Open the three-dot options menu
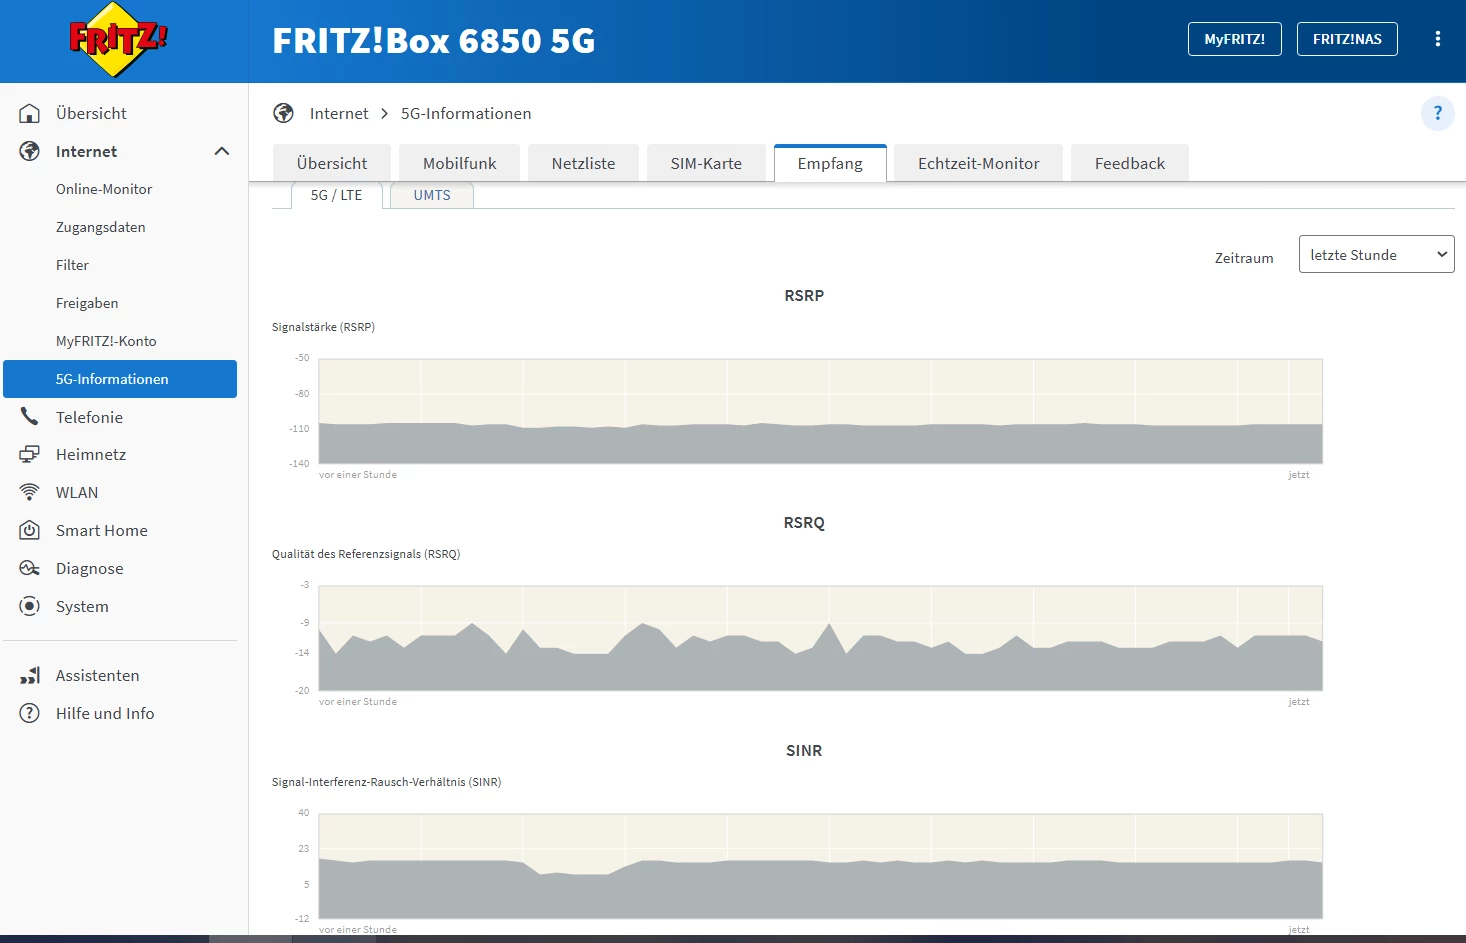The width and height of the screenshot is (1466, 943). [x=1438, y=39]
